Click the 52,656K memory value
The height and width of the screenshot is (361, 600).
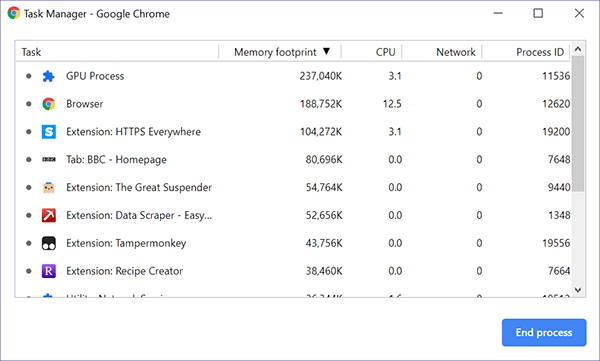pos(324,216)
